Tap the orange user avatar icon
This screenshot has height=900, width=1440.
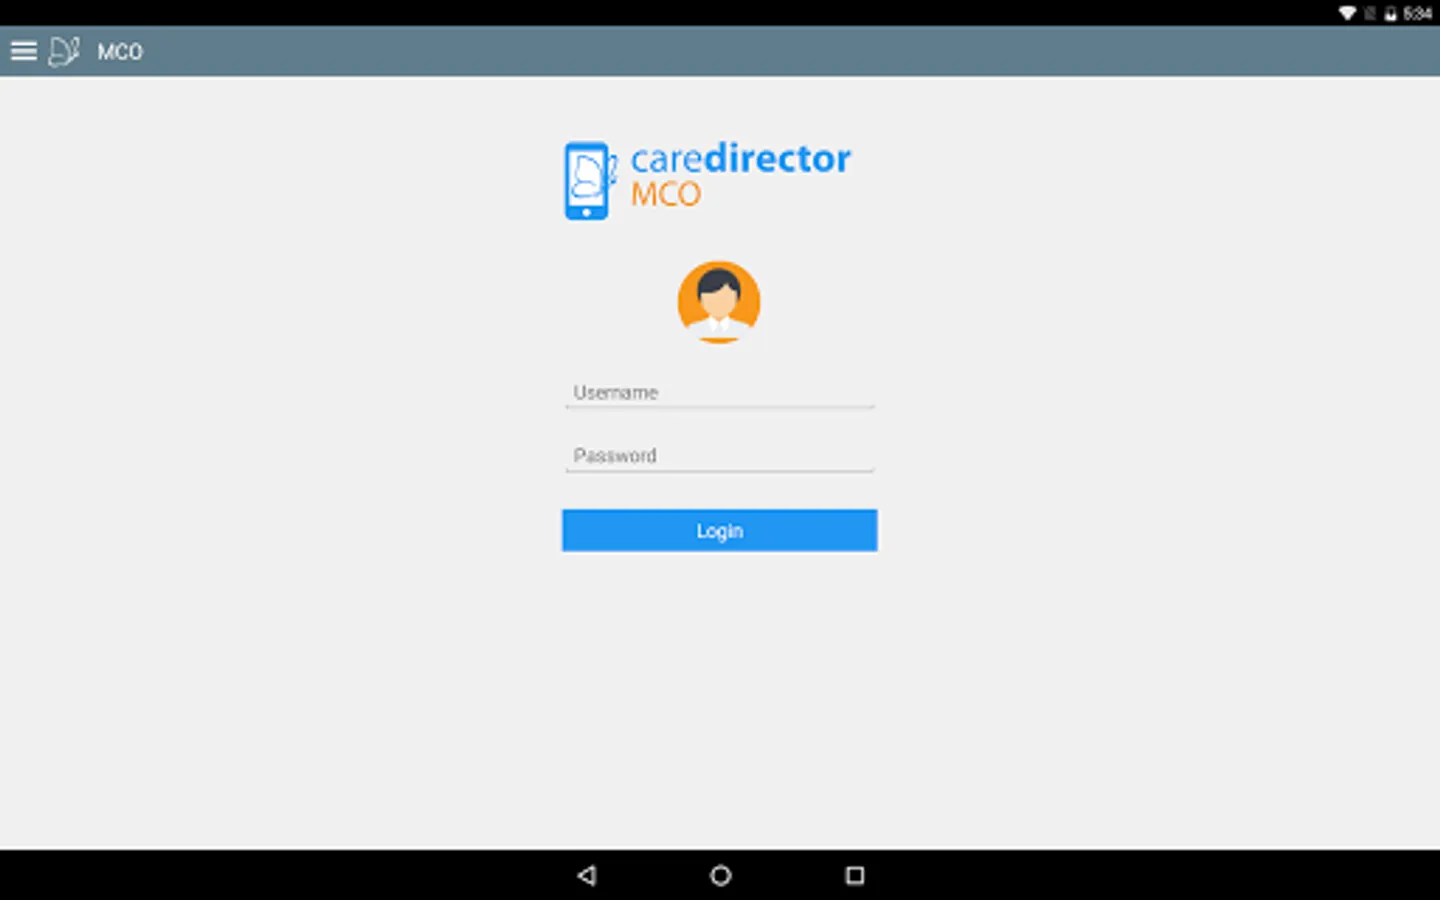click(x=719, y=302)
